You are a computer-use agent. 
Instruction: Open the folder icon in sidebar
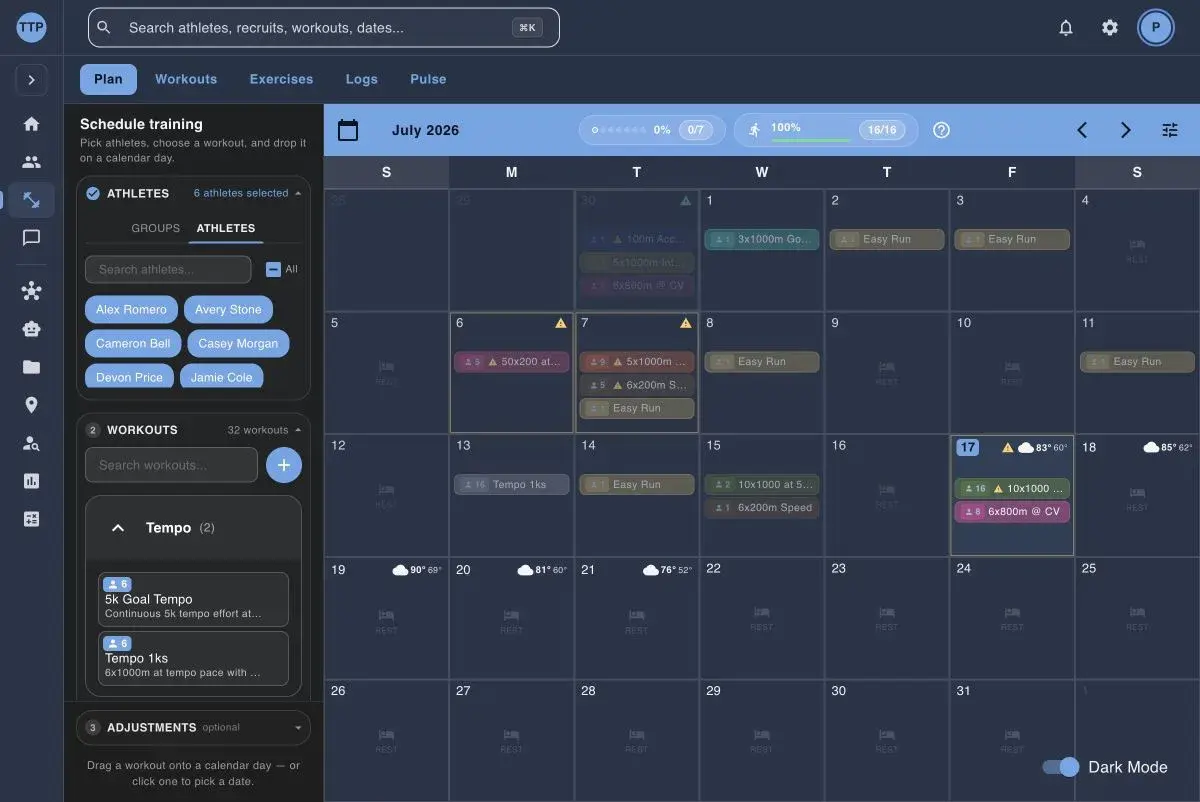(31, 367)
